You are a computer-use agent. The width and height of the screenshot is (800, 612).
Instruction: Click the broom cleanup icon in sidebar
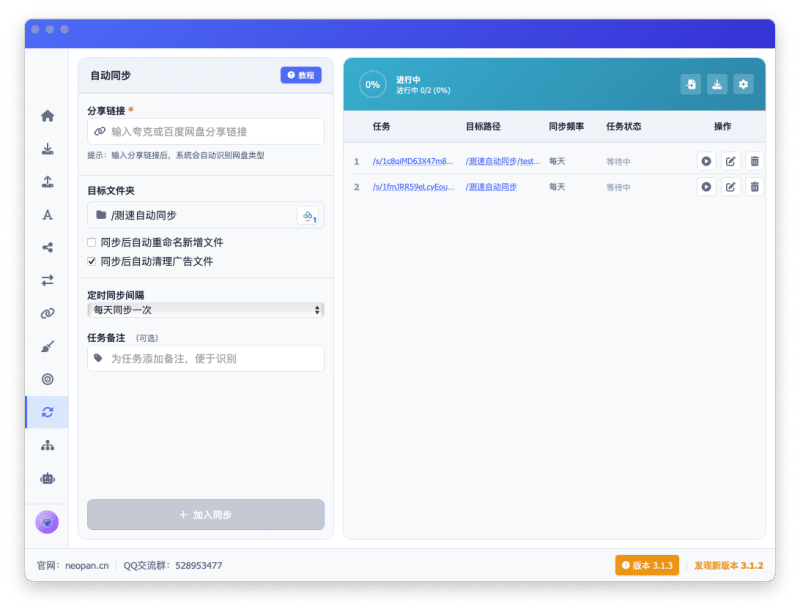point(47,346)
